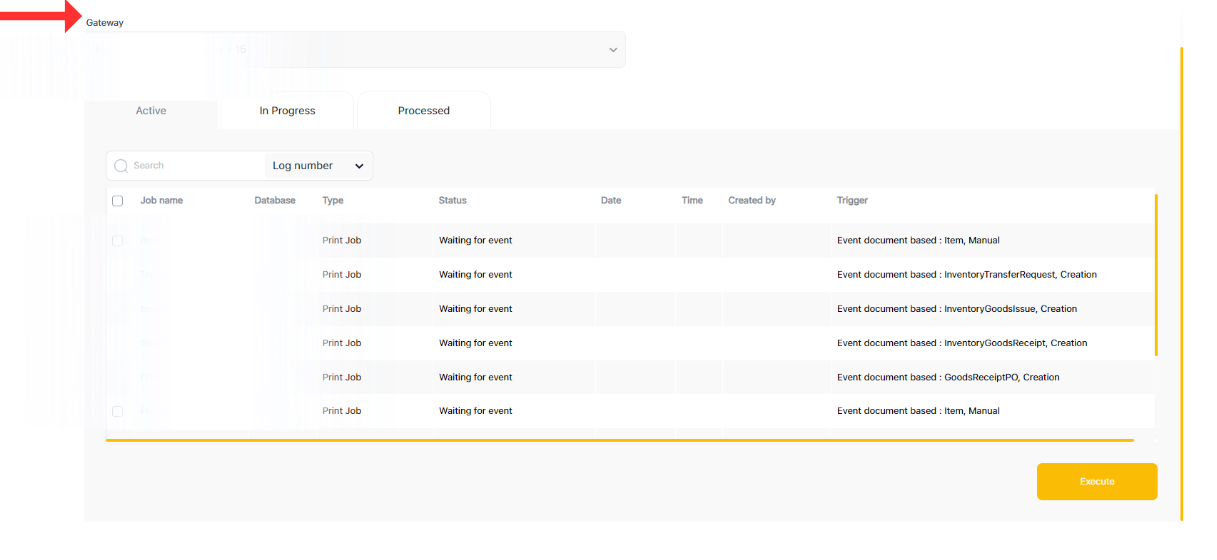The width and height of the screenshot is (1217, 560).
Task: Focus the Search text field
Action: coord(195,166)
